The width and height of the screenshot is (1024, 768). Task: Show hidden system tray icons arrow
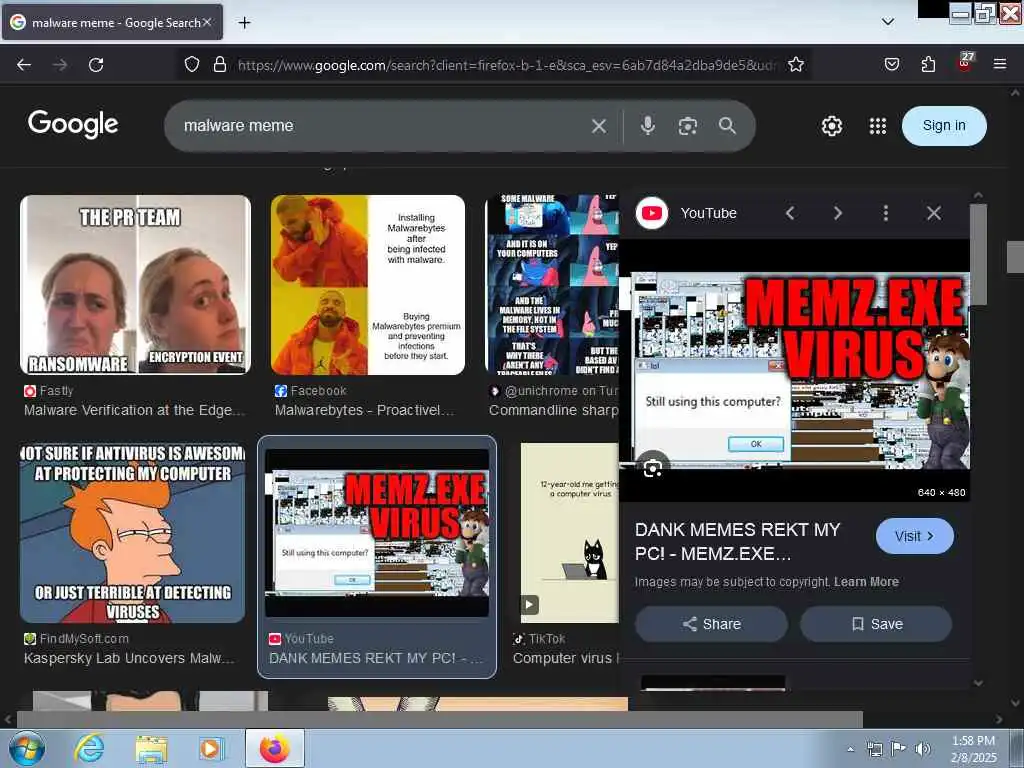(850, 749)
